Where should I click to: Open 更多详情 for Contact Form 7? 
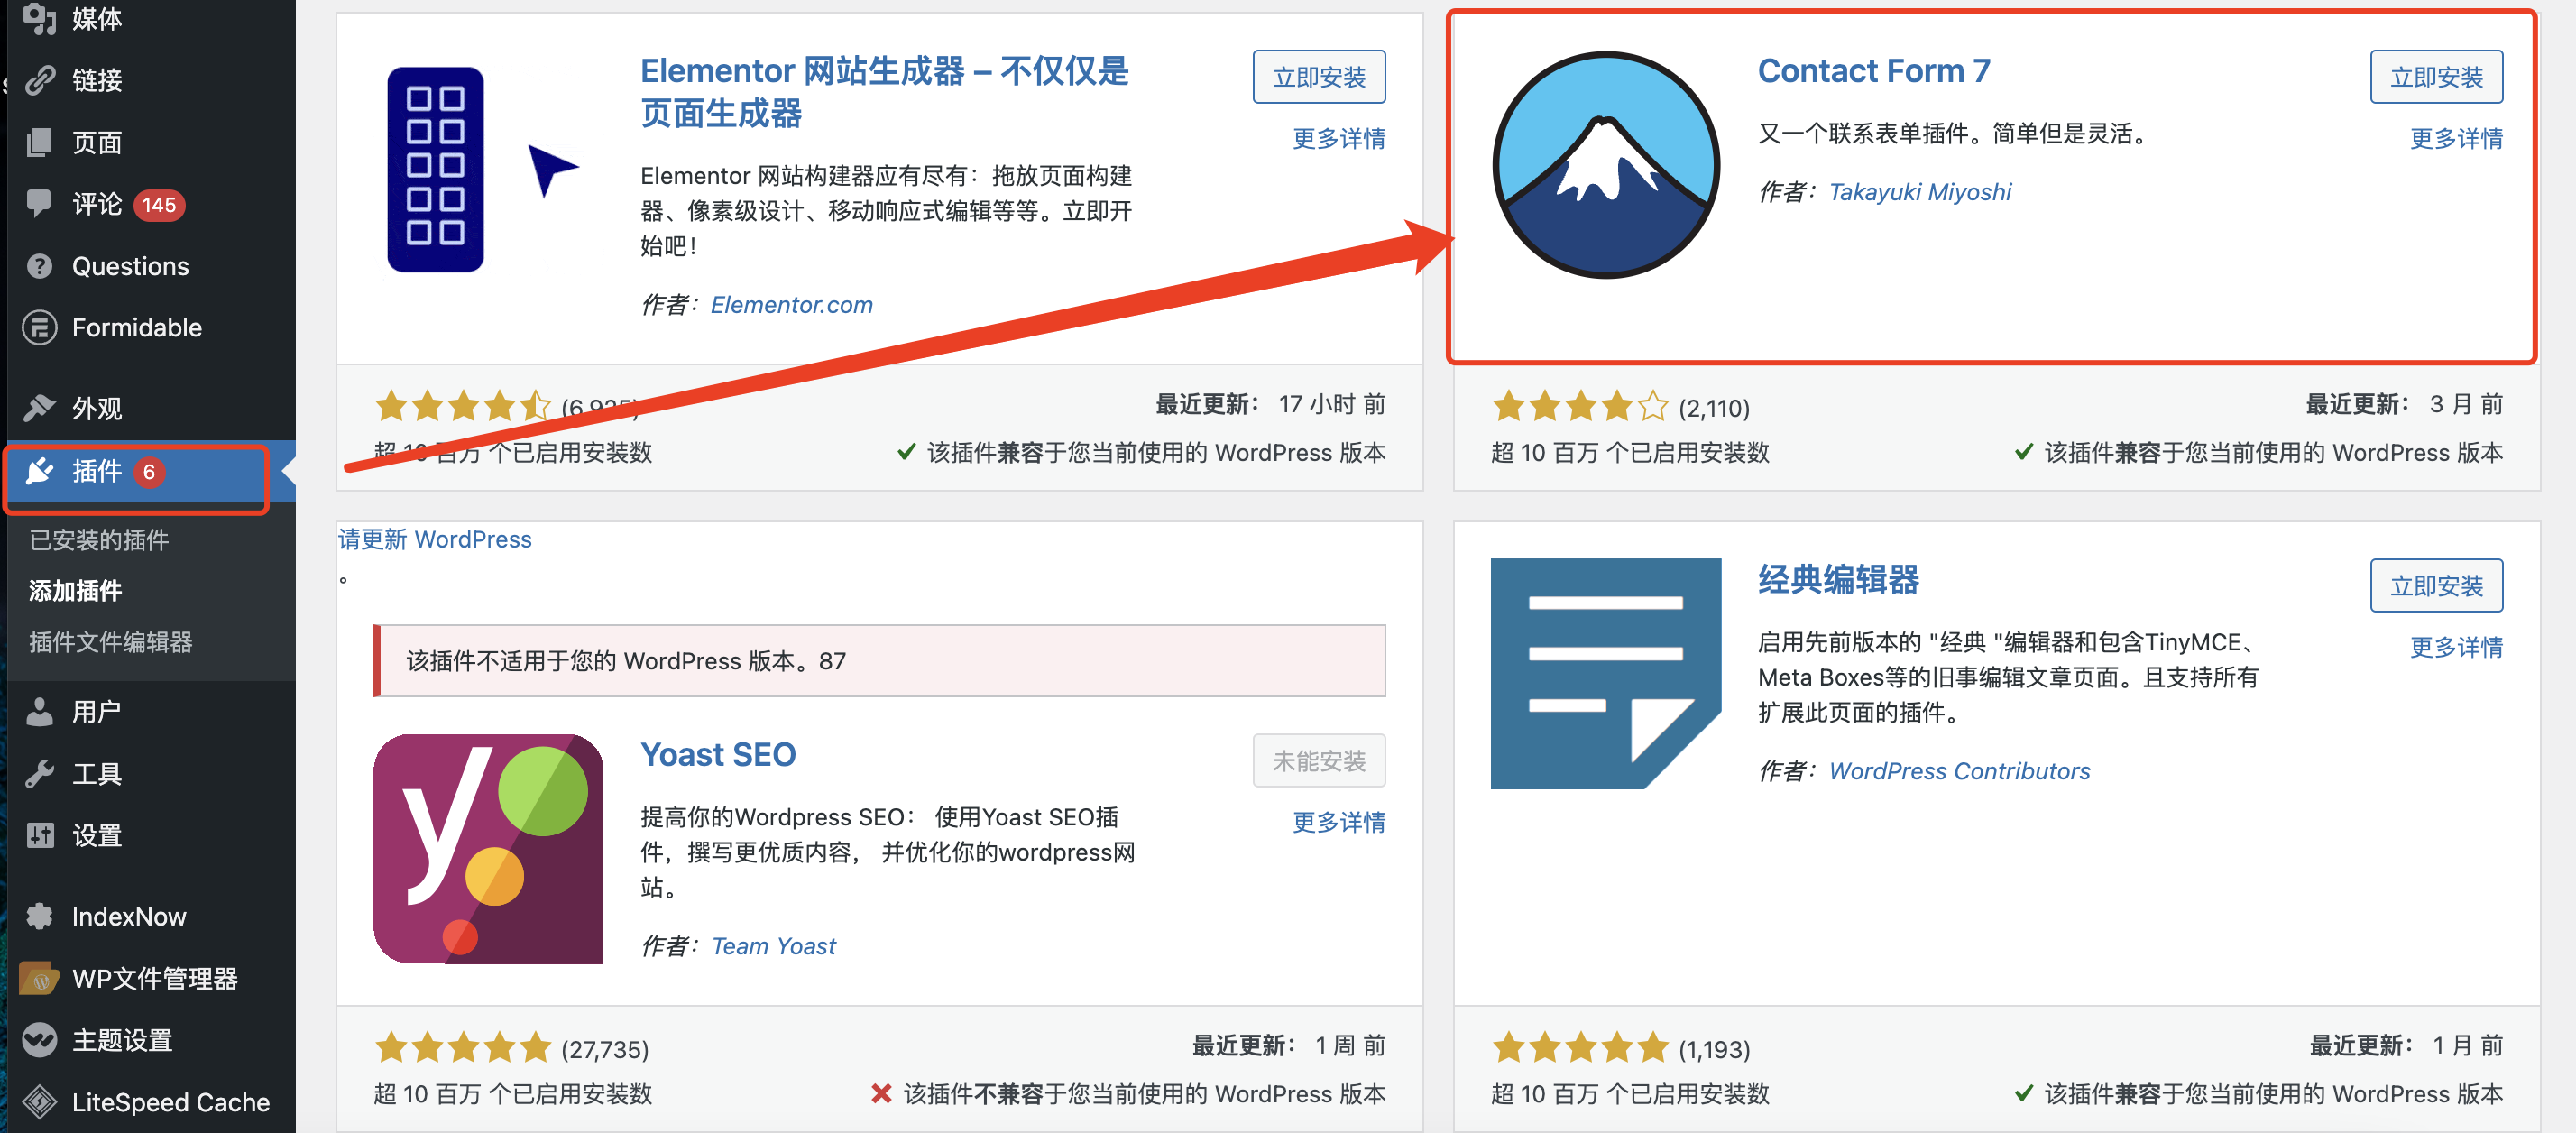(x=2456, y=138)
